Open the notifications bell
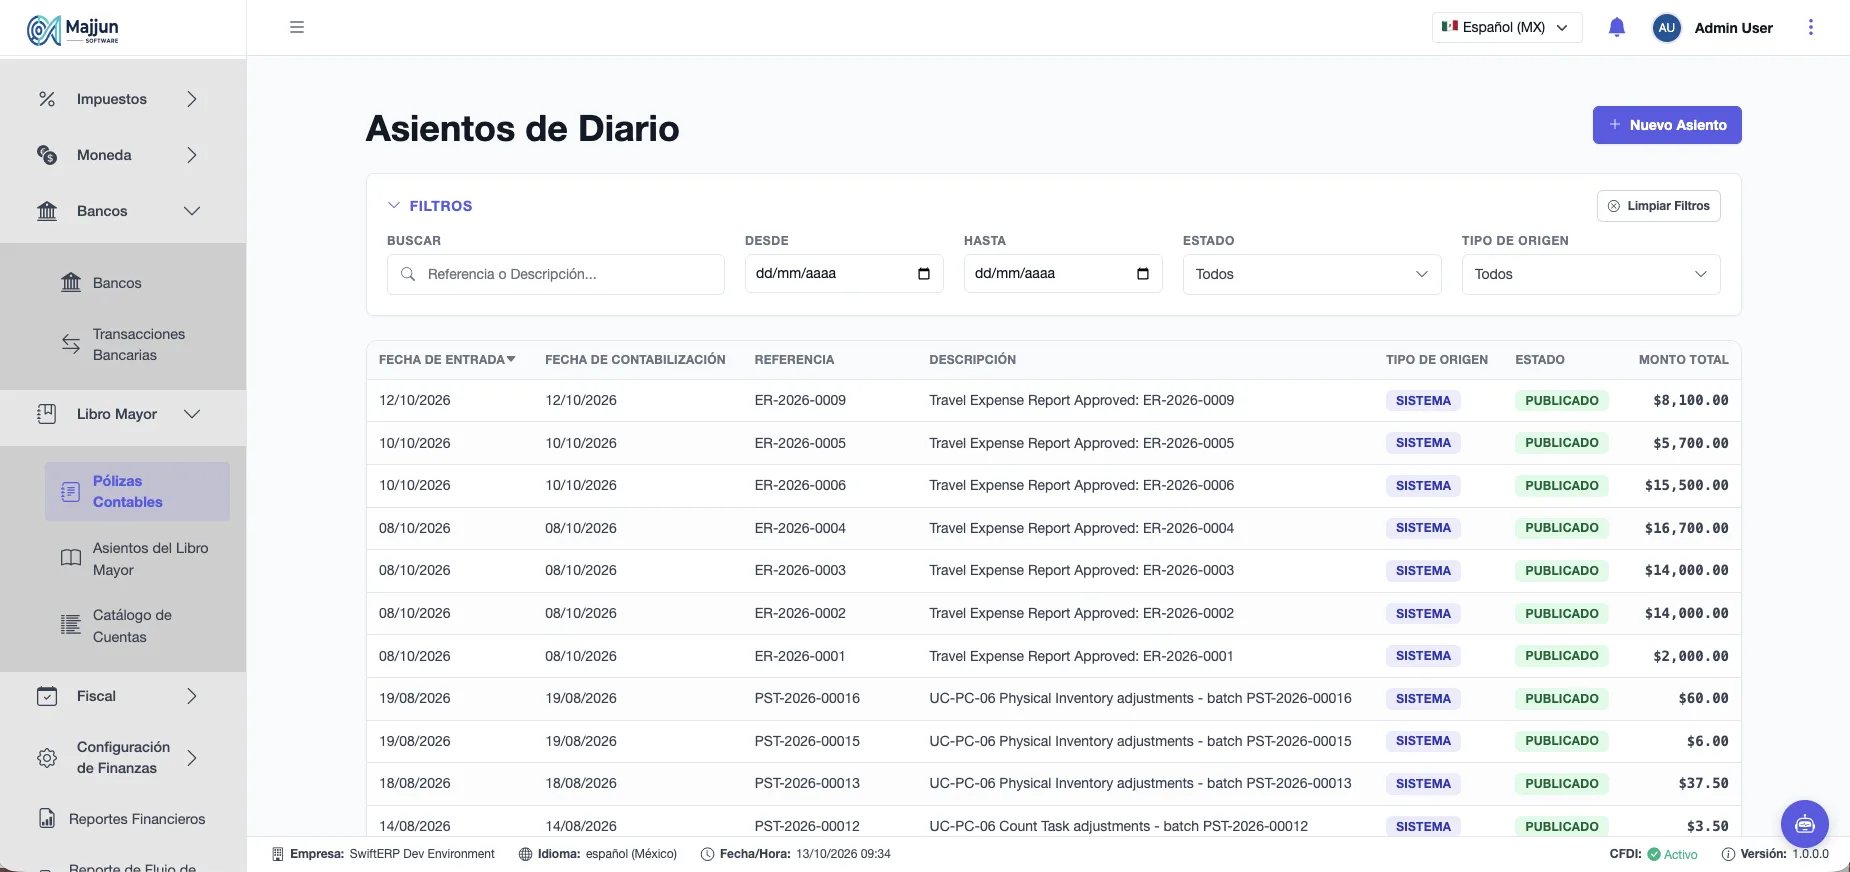This screenshot has width=1850, height=872. point(1617,27)
